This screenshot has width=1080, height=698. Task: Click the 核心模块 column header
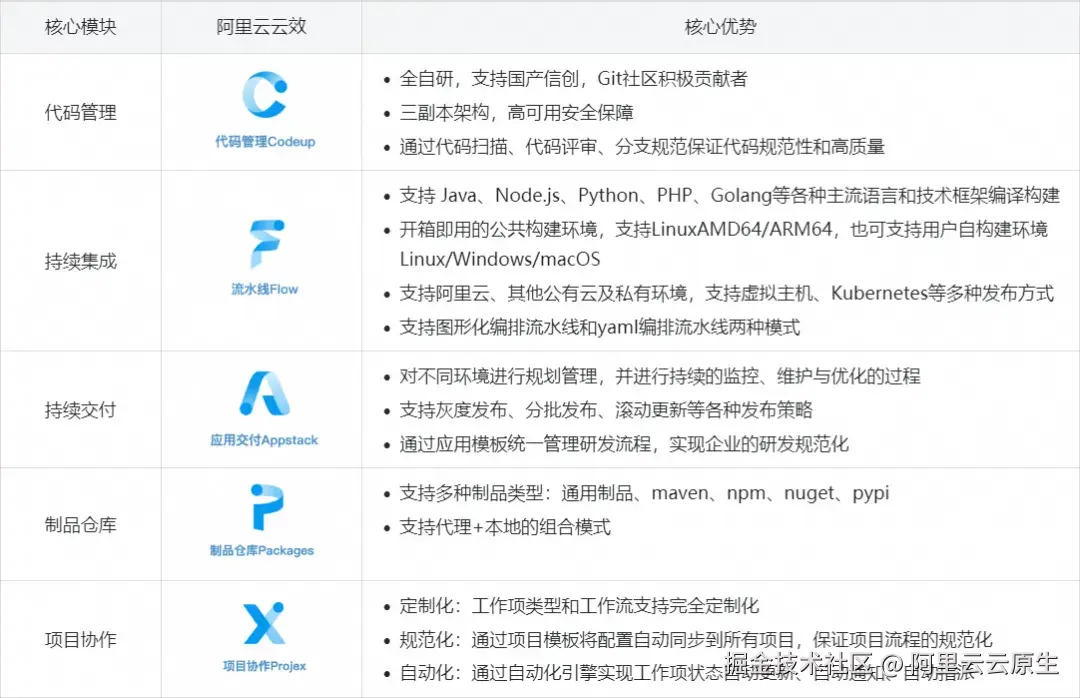(x=80, y=26)
